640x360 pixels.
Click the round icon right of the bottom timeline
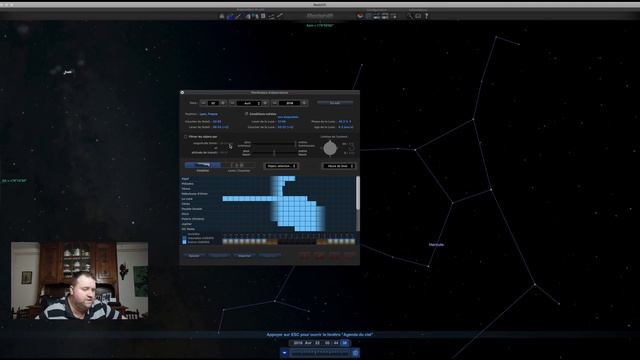tap(356, 353)
